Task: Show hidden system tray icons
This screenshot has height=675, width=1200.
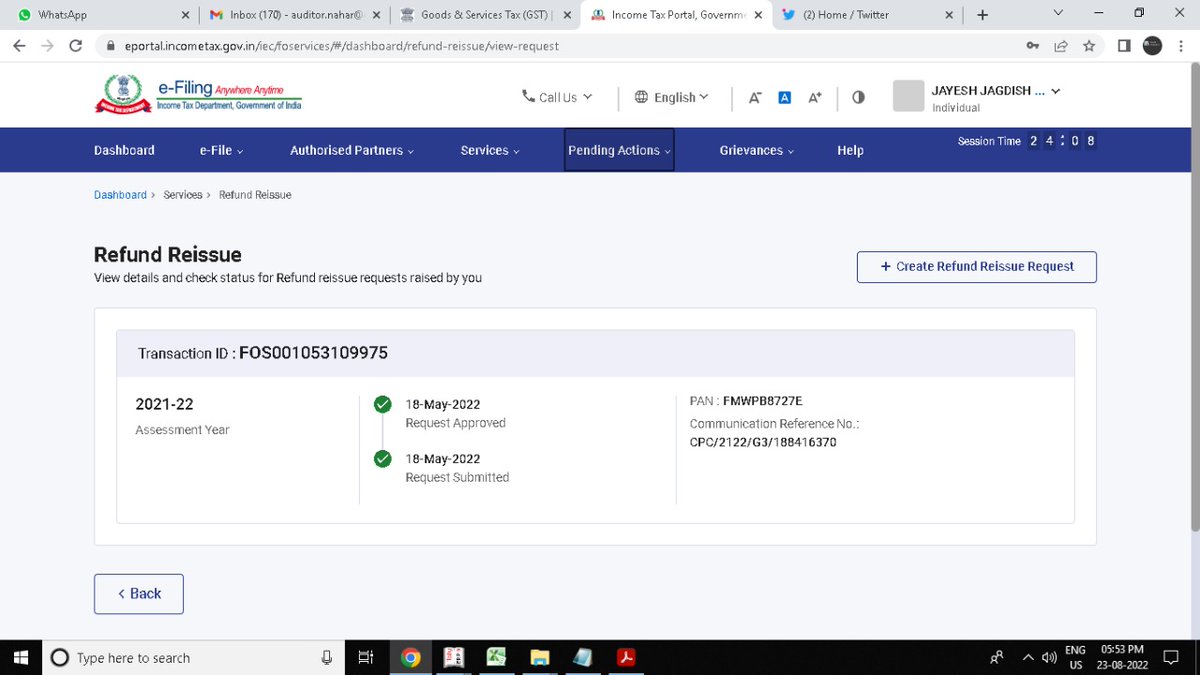Action: (x=1028, y=658)
